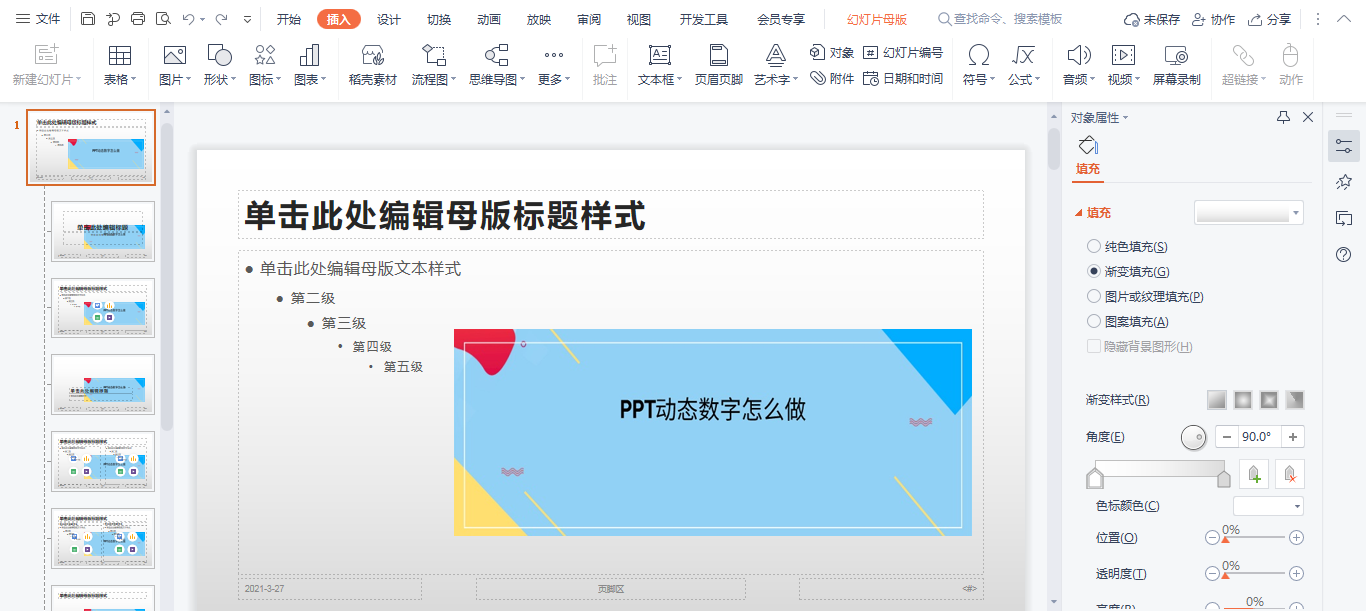Insert 幻灯片编号 slide number
This screenshot has width=1366, height=611.
(903, 53)
